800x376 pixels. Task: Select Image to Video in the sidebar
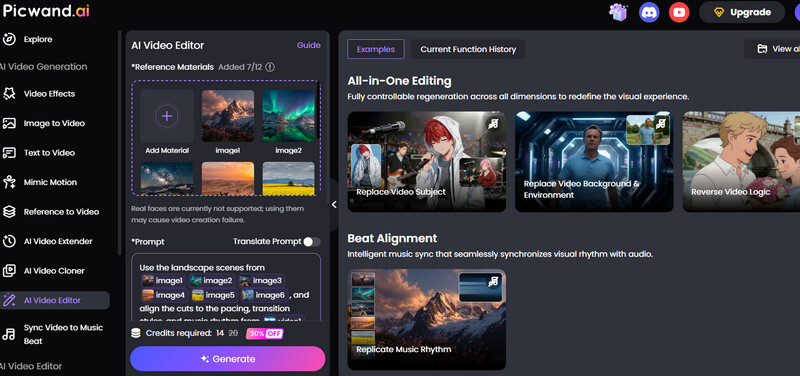55,123
